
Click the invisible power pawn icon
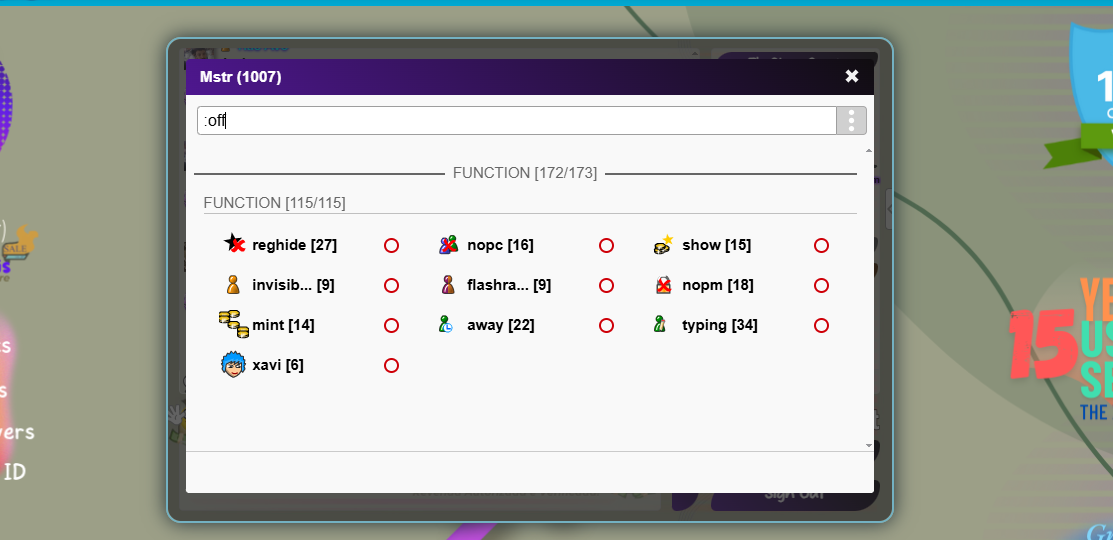[x=233, y=285]
